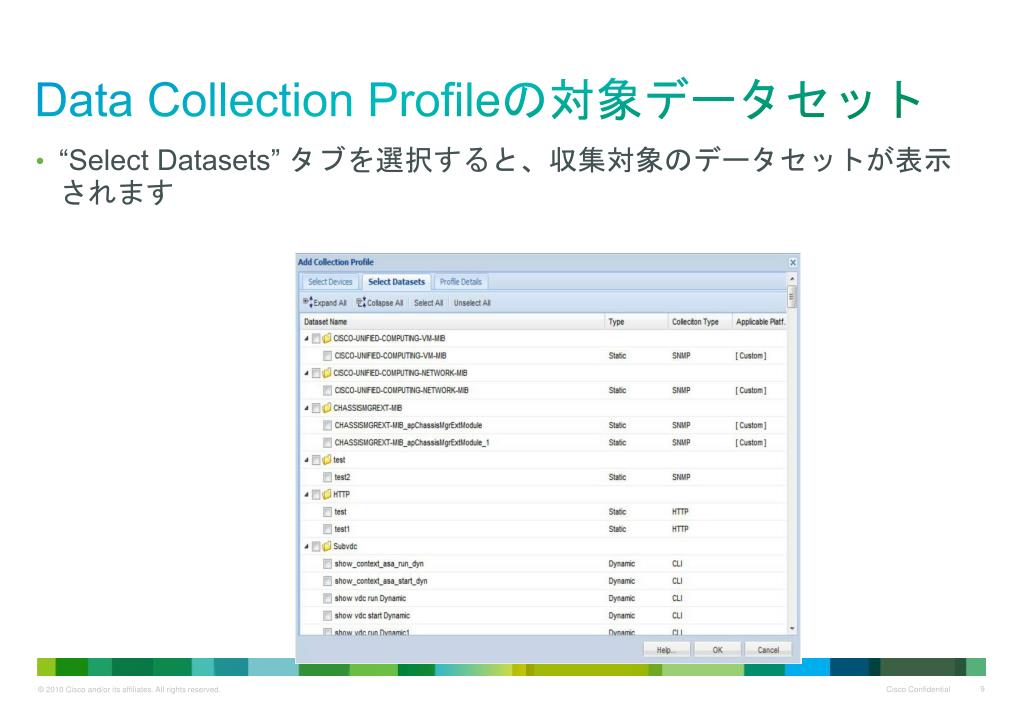
Task: Collapse the Subvdc folder arrow
Action: (307, 546)
